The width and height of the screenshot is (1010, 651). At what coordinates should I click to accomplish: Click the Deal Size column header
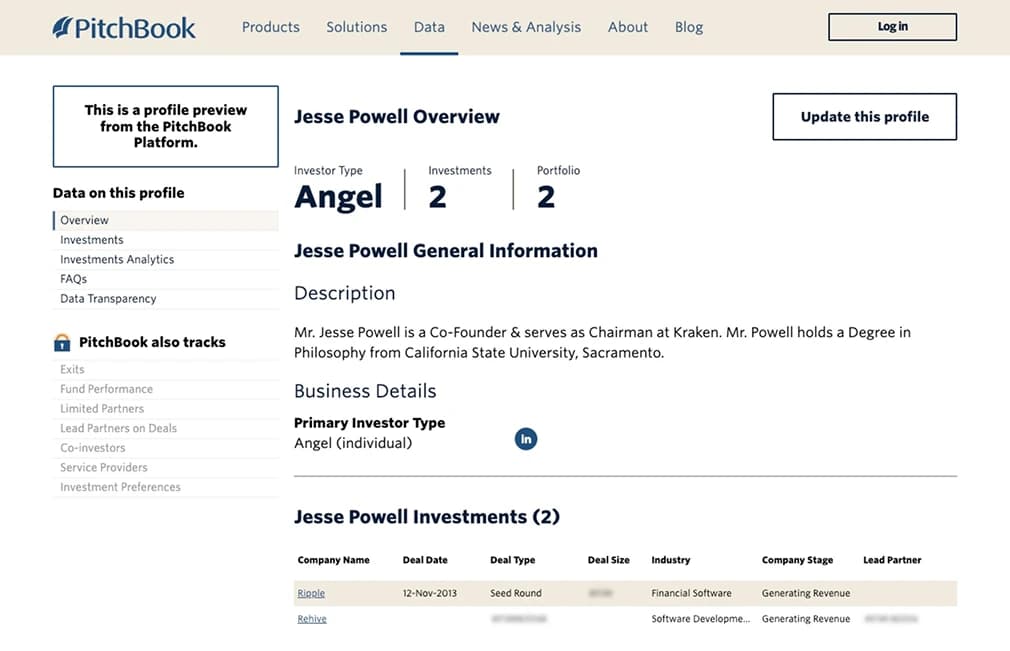click(609, 560)
